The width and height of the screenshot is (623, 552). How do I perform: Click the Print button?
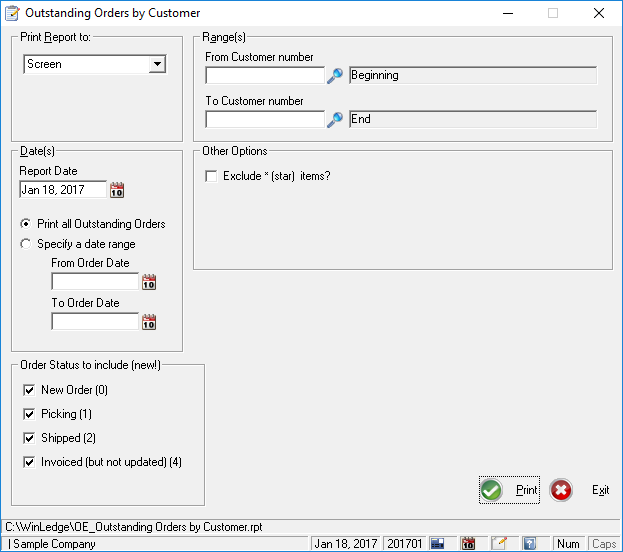(509, 490)
